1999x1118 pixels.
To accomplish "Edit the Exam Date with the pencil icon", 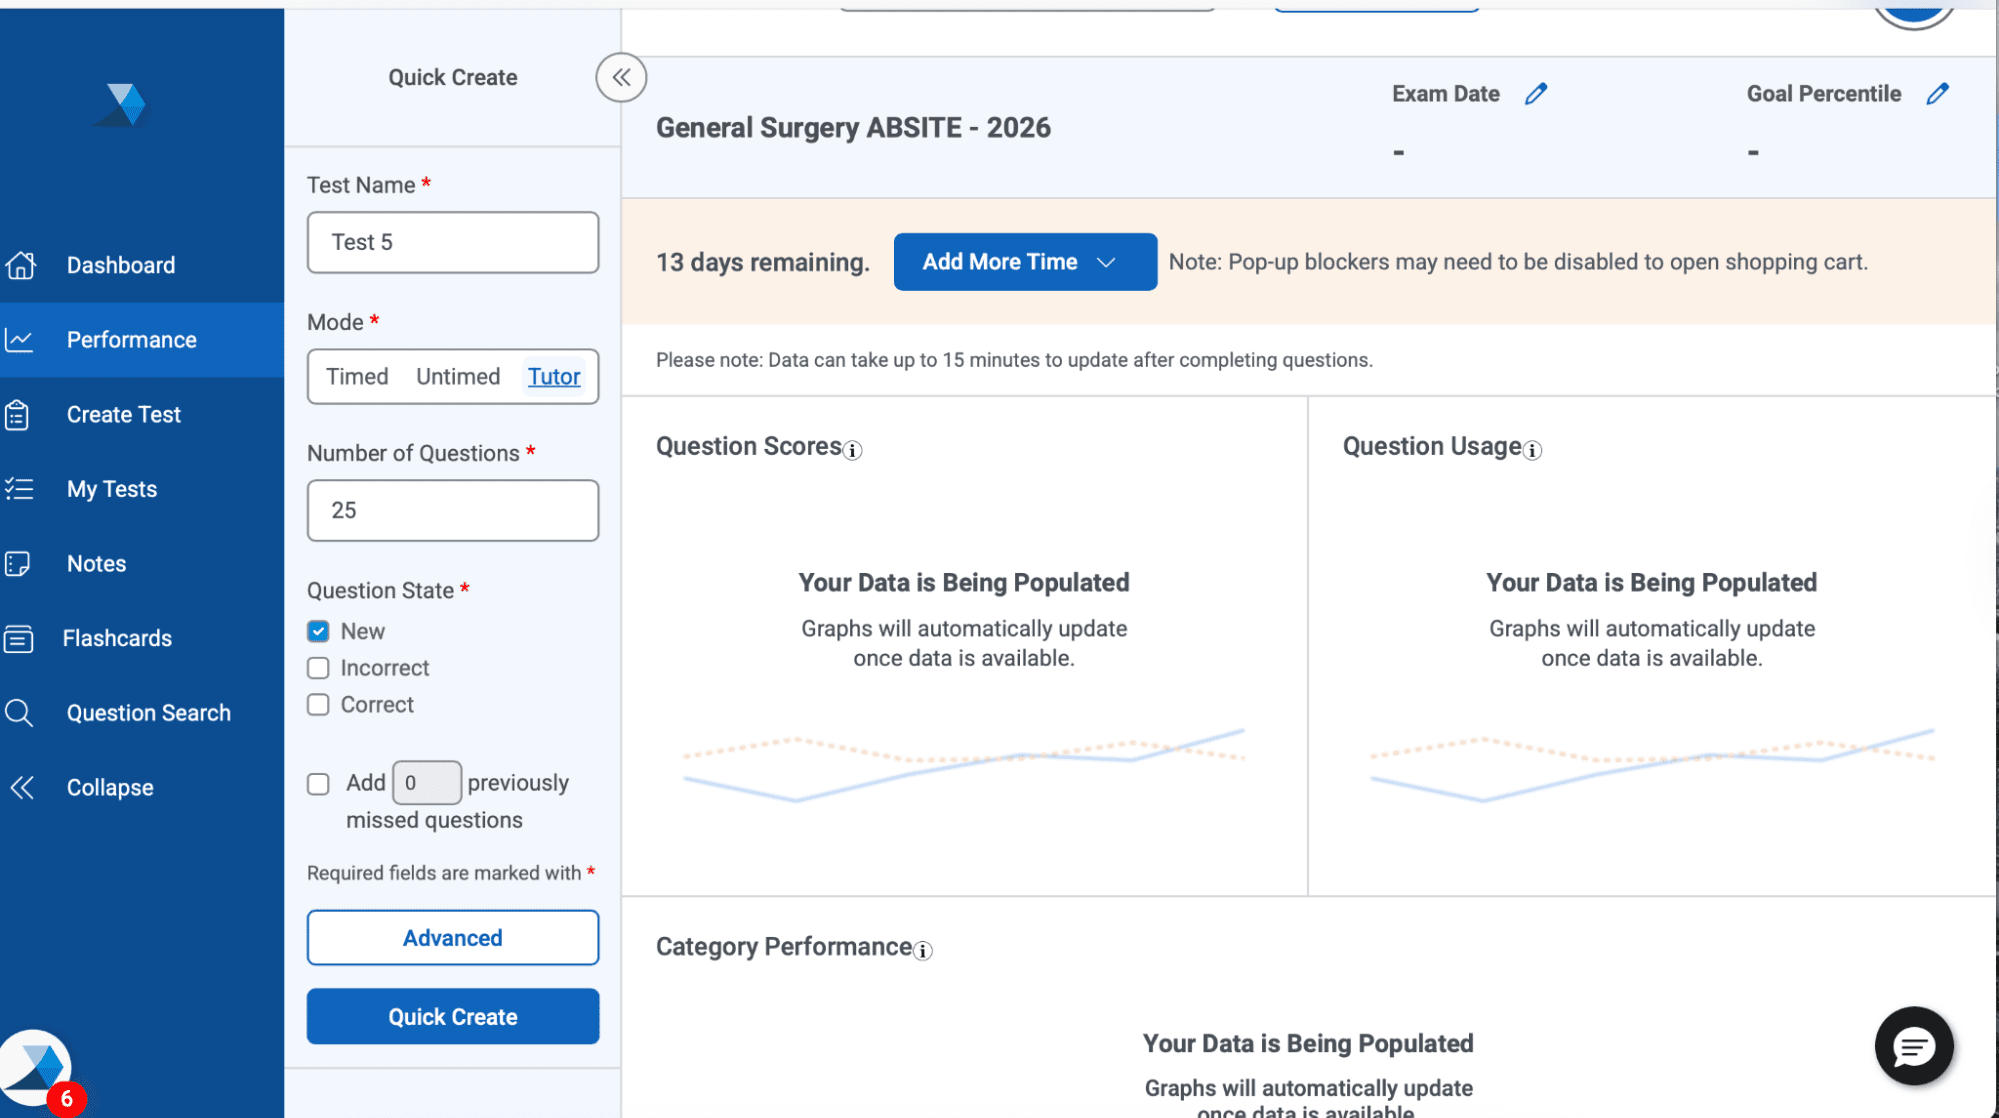I will [x=1537, y=92].
